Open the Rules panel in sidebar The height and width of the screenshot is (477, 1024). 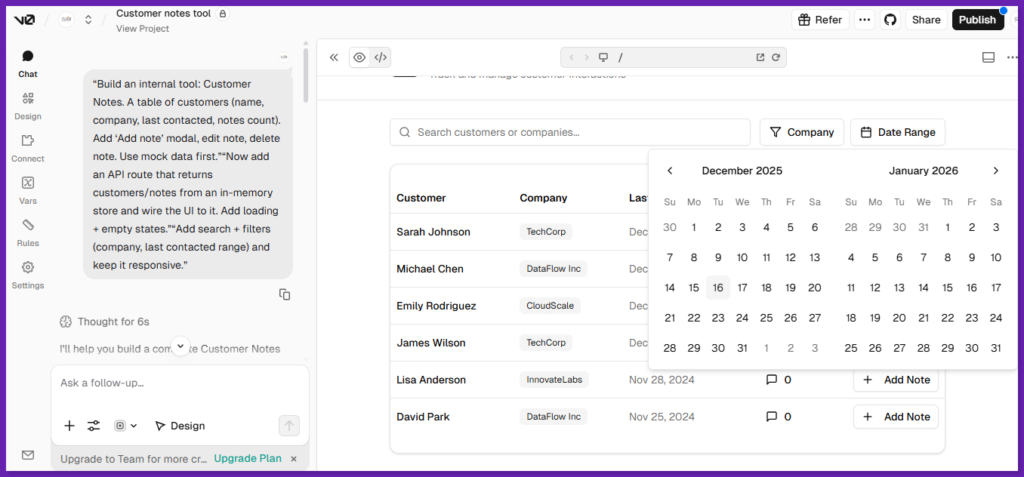coord(28,232)
